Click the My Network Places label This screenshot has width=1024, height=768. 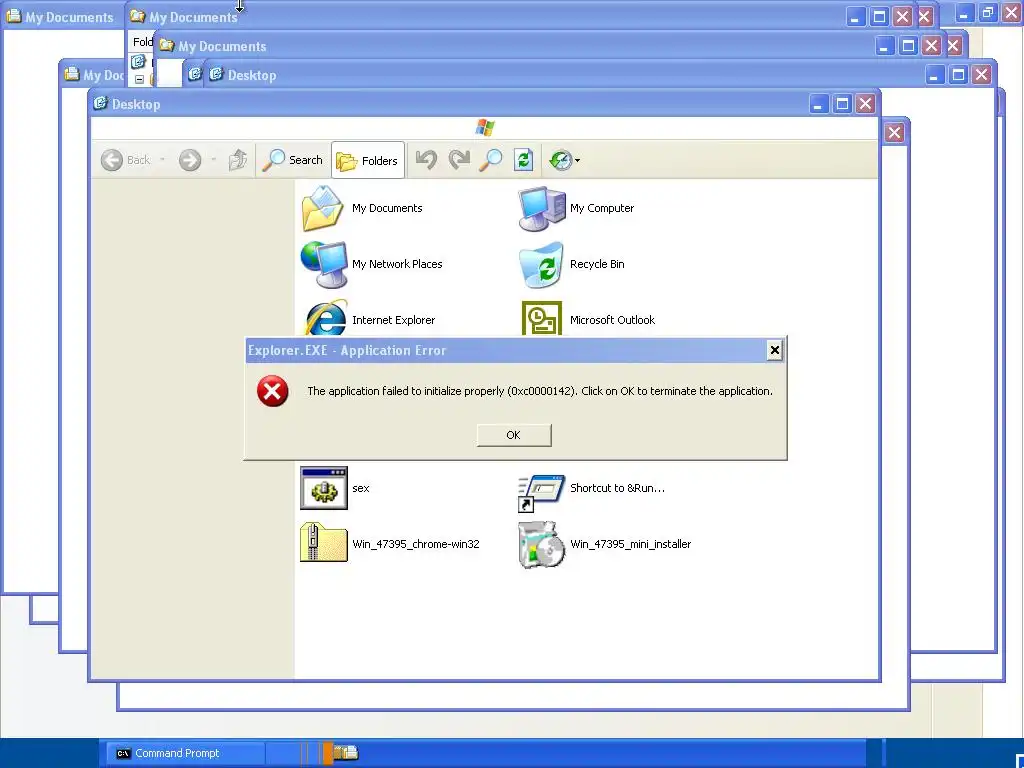pyautogui.click(x=397, y=264)
